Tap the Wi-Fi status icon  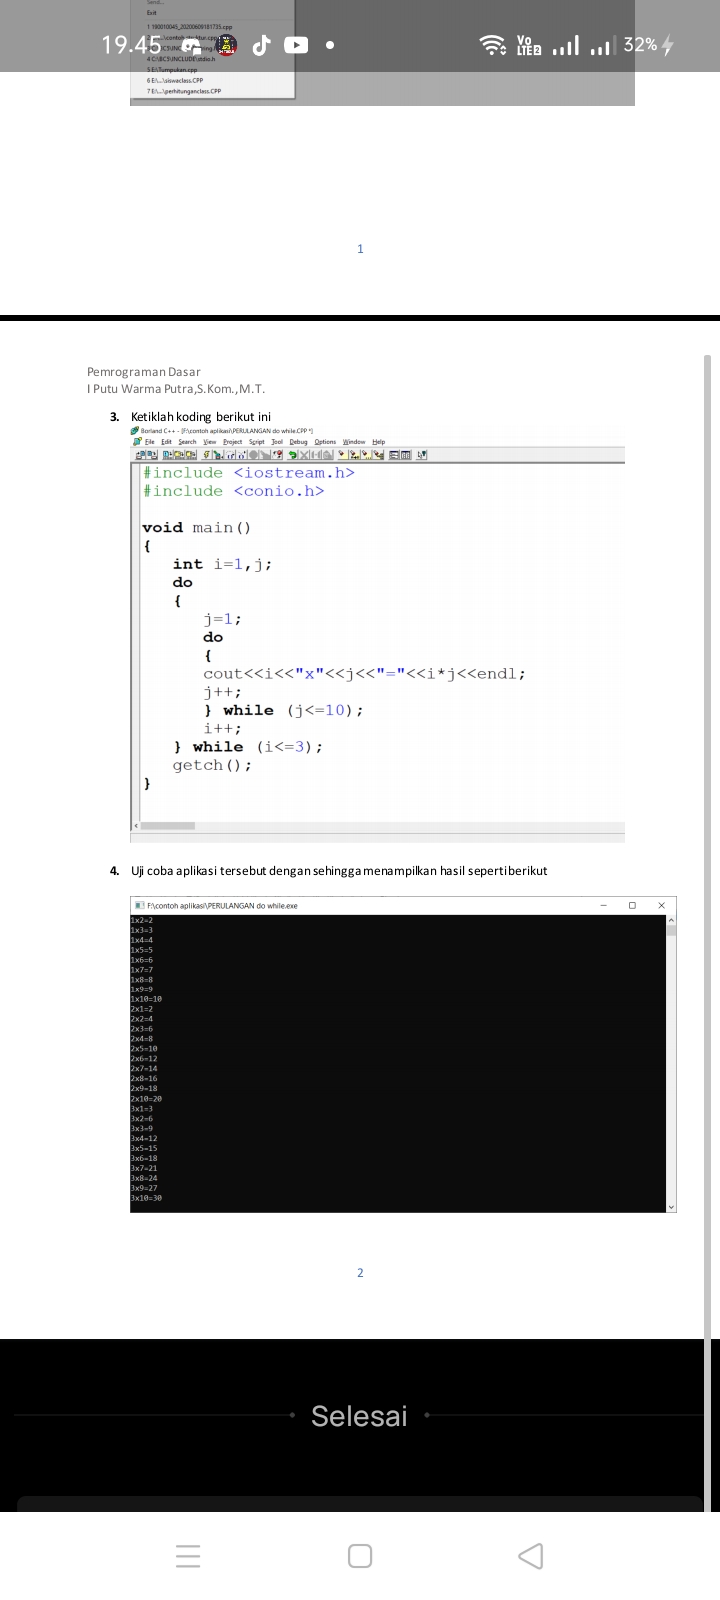(492, 45)
